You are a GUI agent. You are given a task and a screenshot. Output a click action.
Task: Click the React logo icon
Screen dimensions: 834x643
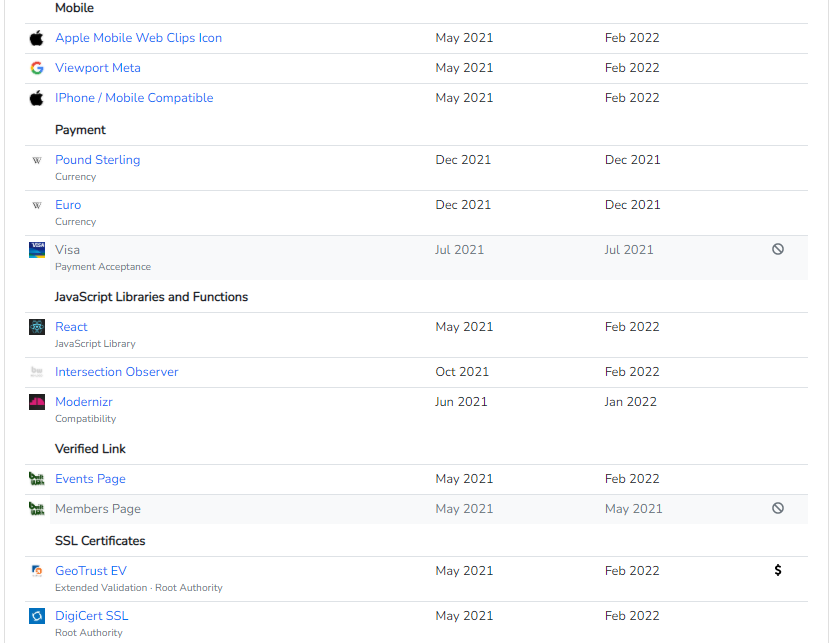[x=37, y=327]
